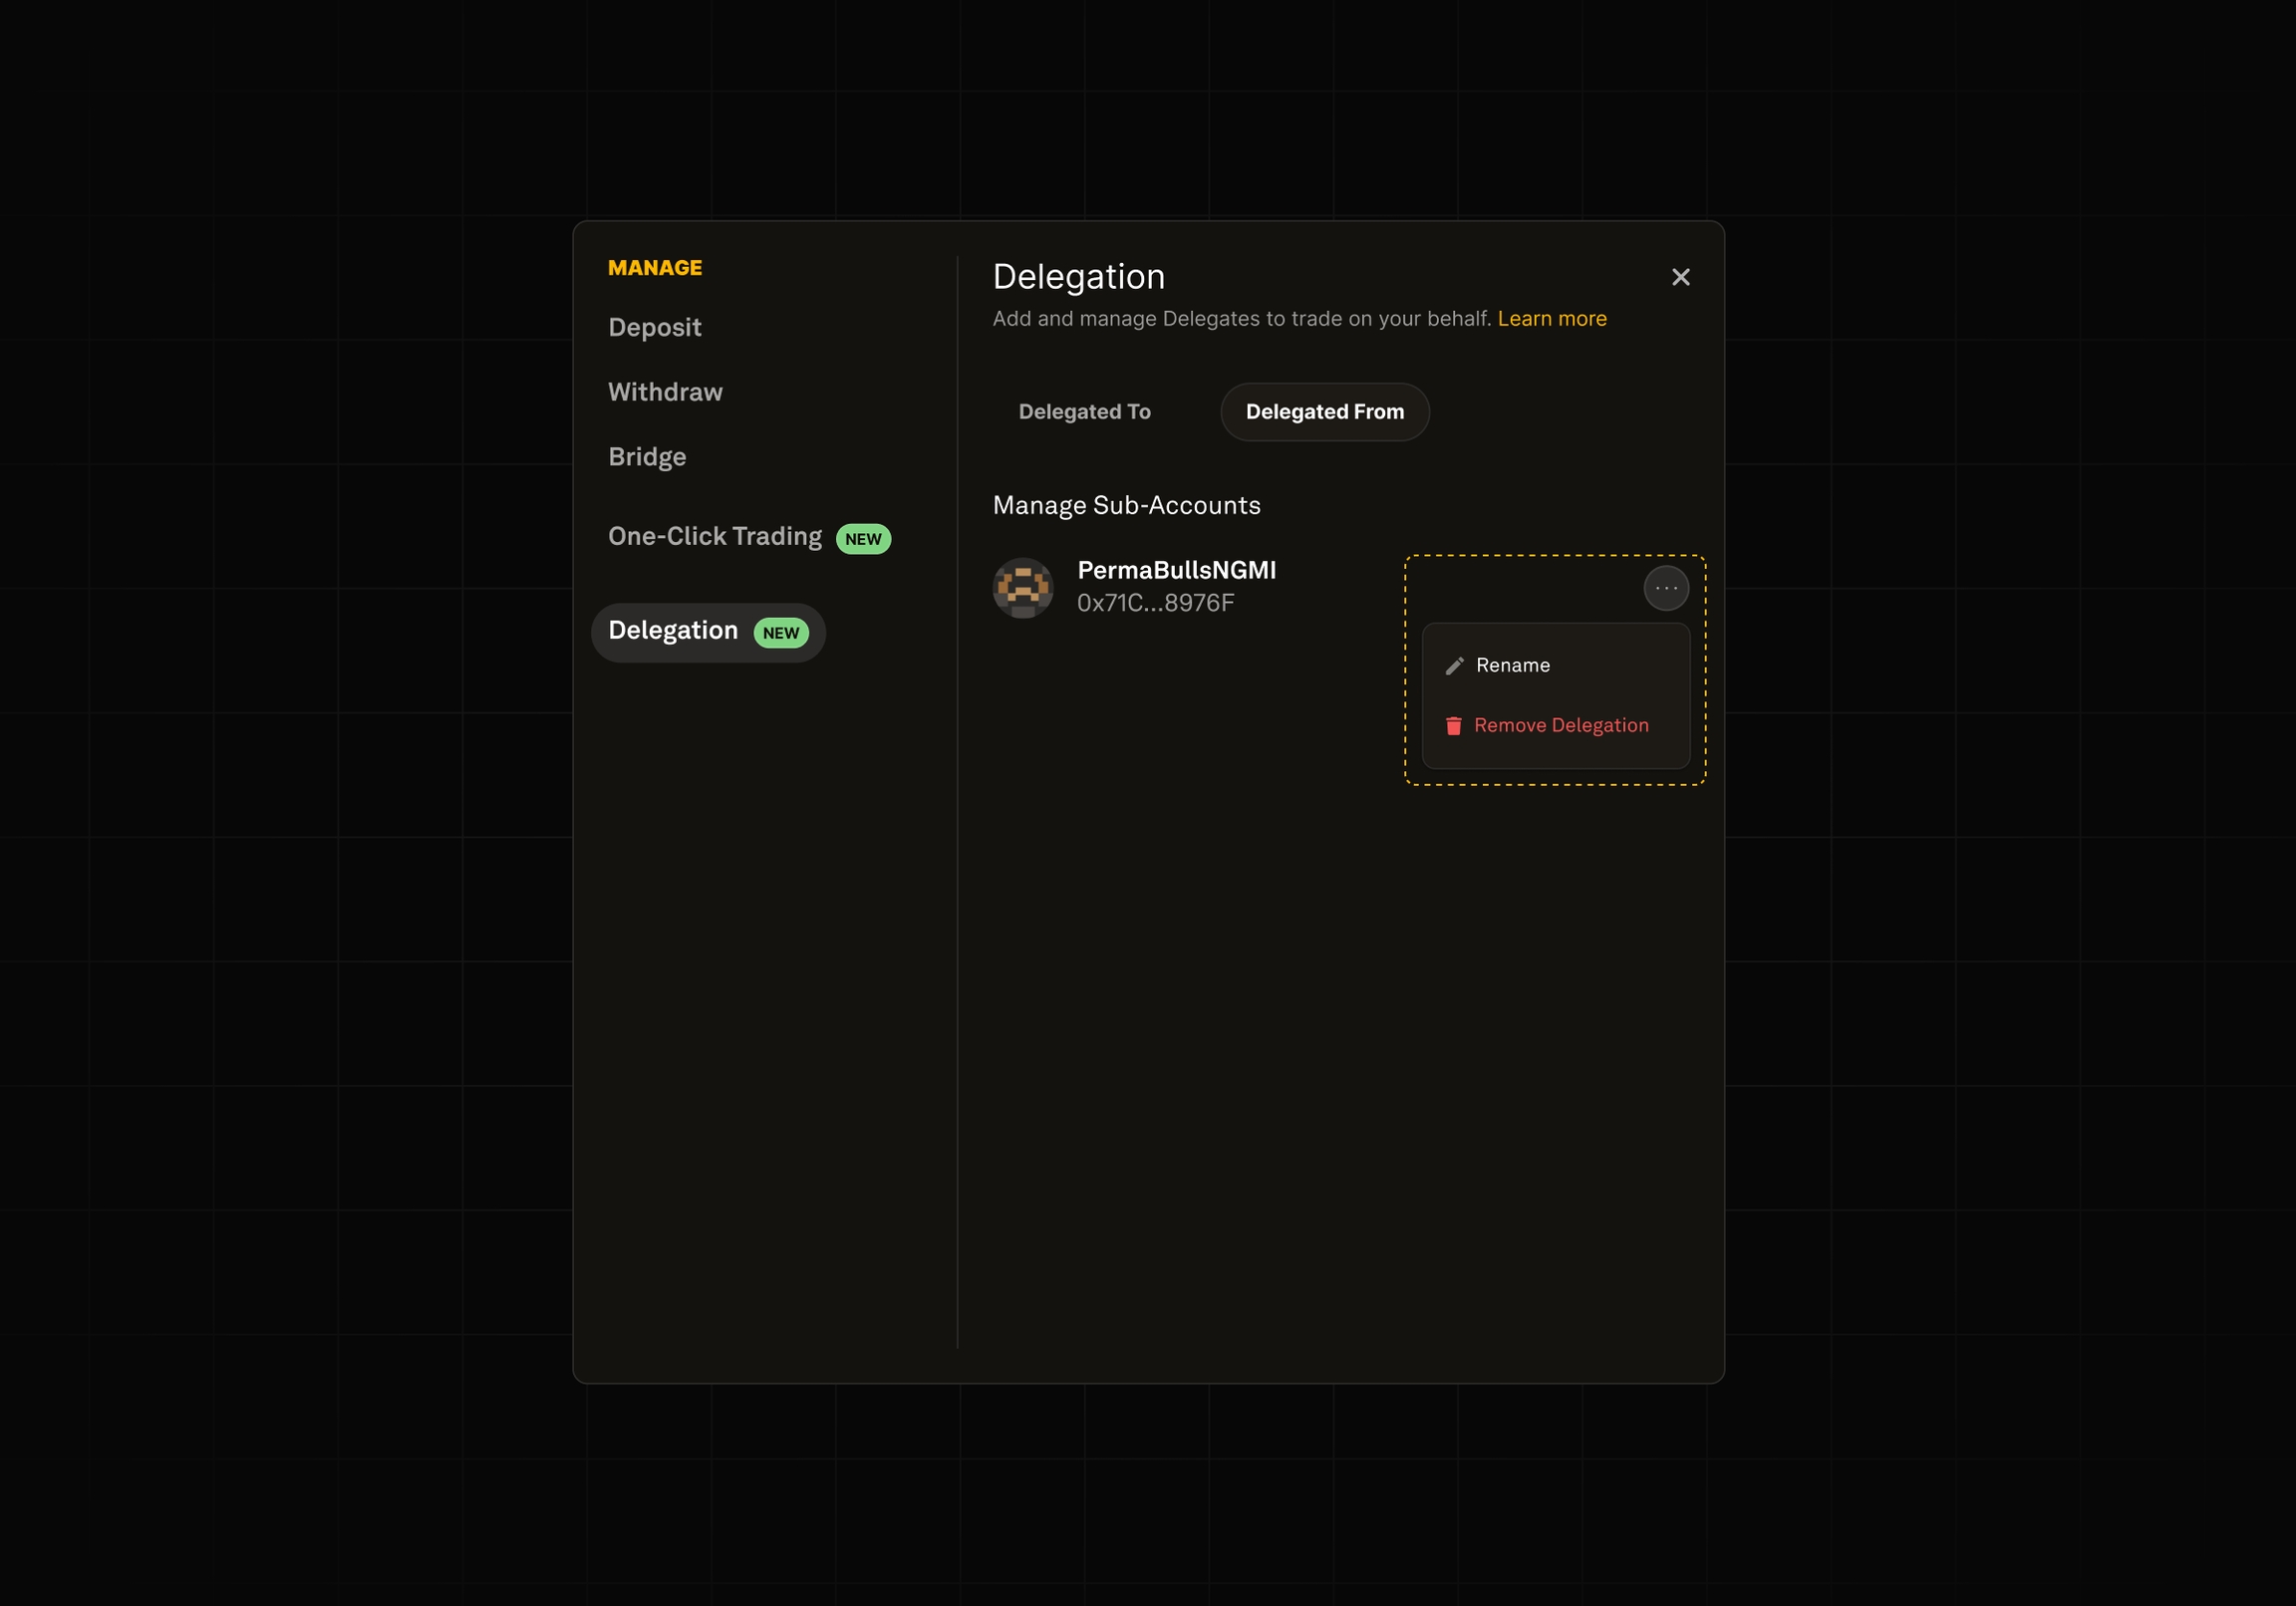Viewport: 2296px width, 1606px height.
Task: Open the three-dots menu for PermaBullsNGMI
Action: [1666, 588]
